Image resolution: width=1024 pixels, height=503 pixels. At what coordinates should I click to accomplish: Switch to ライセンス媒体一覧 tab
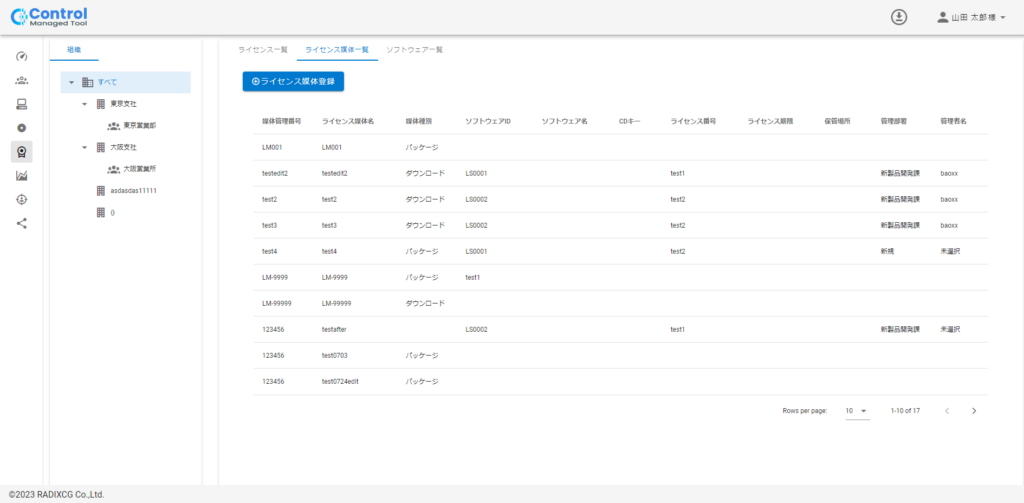click(337, 50)
